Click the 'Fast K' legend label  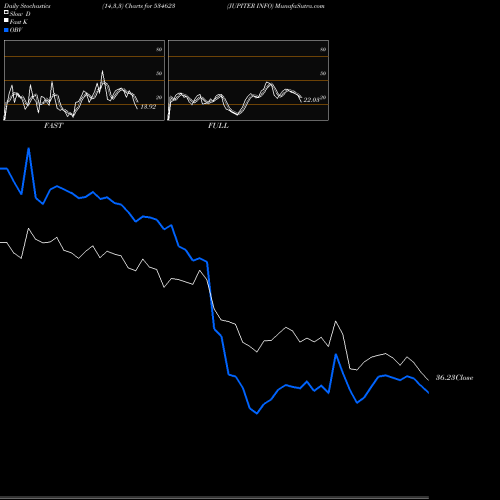pyautogui.click(x=19, y=22)
